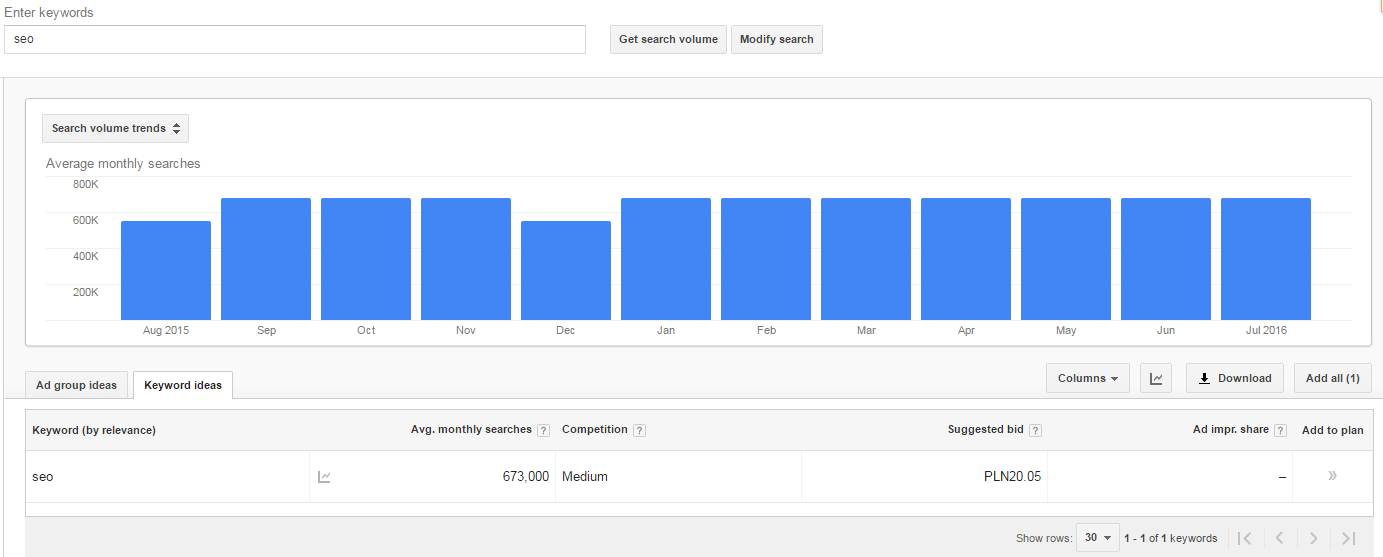The width and height of the screenshot is (1383, 557).
Task: Select the Keyword ideas tab
Action: [183, 386]
